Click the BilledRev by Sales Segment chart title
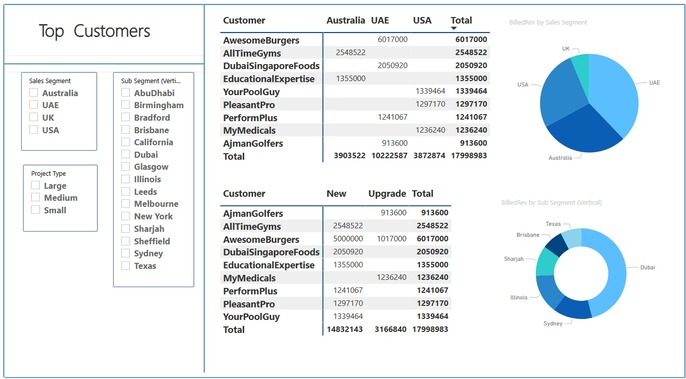 (548, 22)
